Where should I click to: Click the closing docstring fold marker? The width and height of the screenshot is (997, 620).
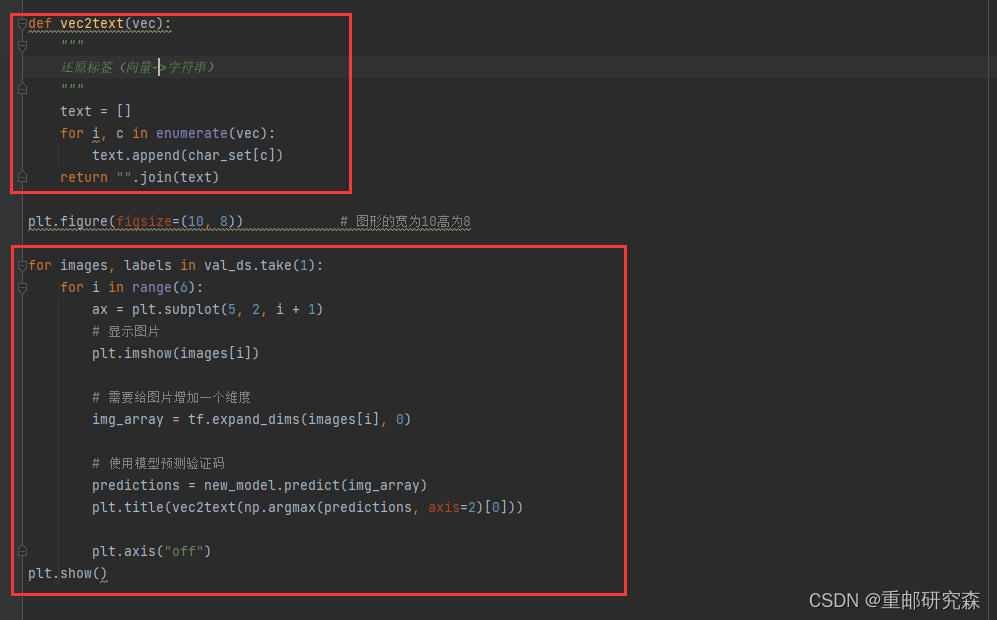22,89
